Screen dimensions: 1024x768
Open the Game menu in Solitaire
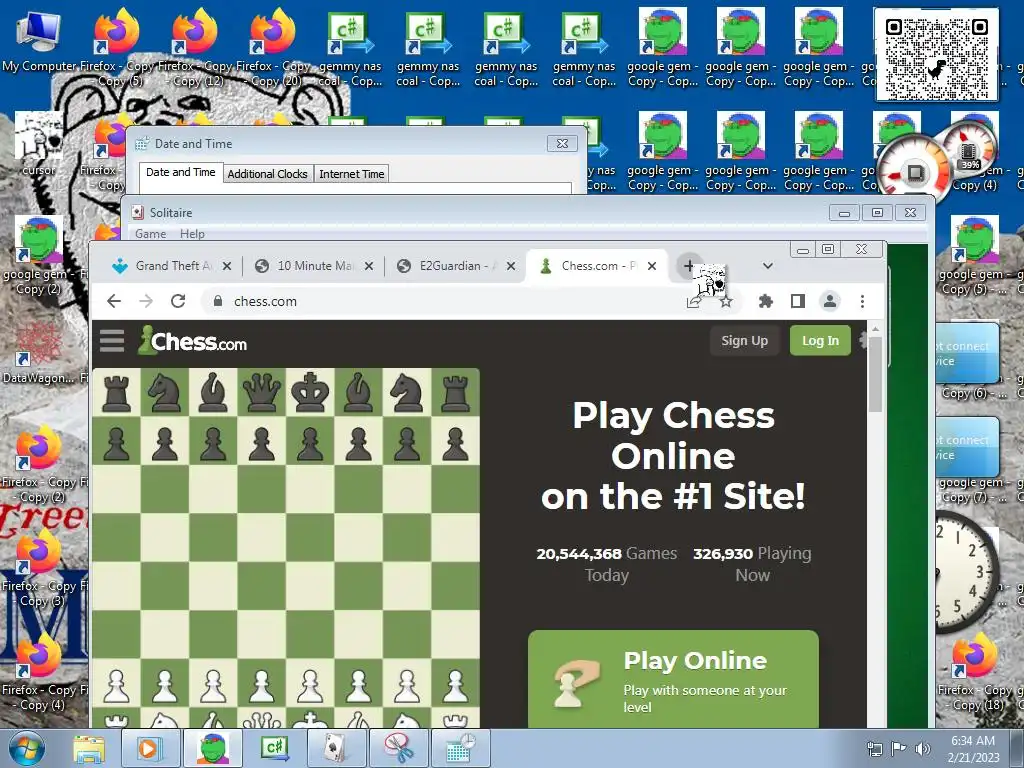pyautogui.click(x=150, y=234)
